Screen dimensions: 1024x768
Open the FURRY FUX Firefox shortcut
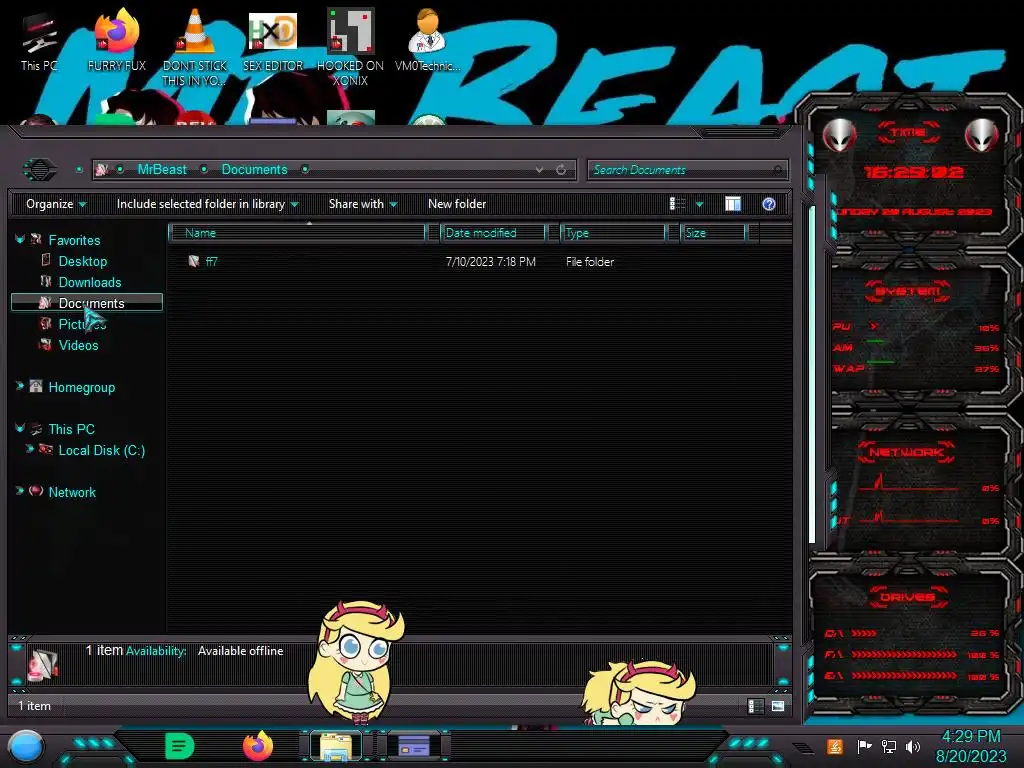[116, 42]
